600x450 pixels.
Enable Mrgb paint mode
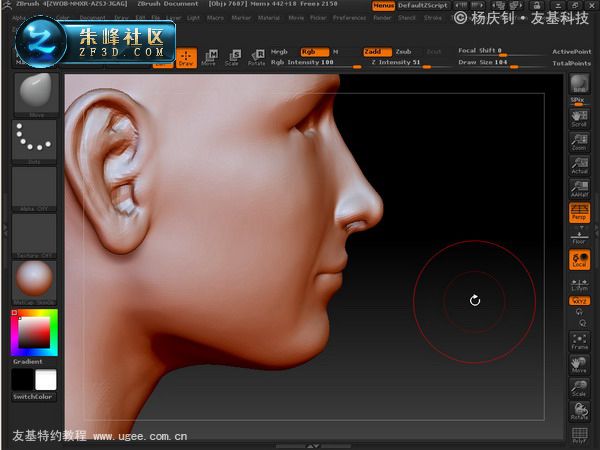279,52
